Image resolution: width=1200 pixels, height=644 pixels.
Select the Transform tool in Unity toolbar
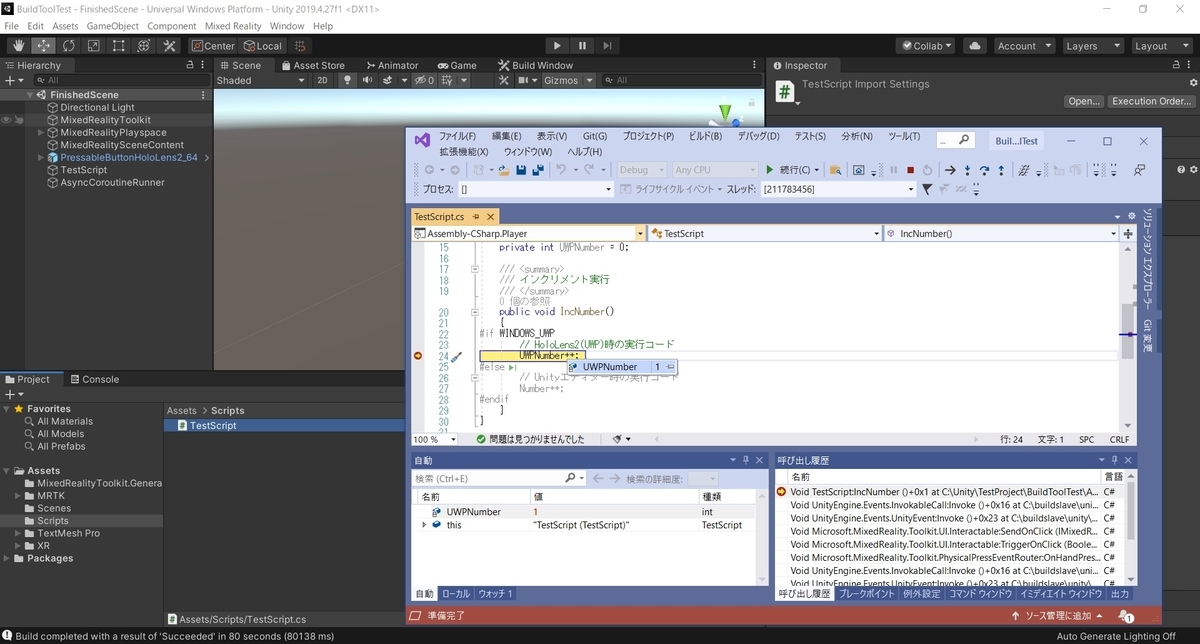tap(144, 46)
